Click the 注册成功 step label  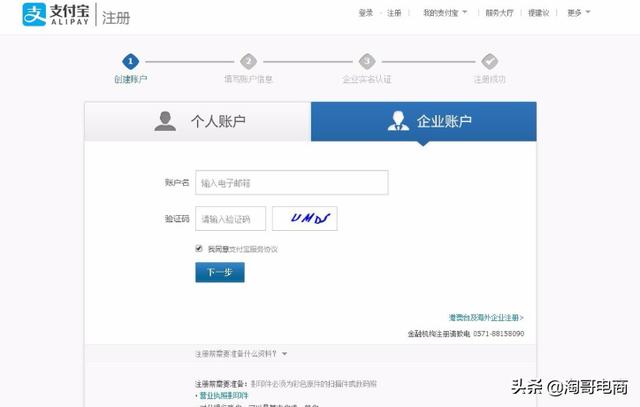(x=489, y=79)
